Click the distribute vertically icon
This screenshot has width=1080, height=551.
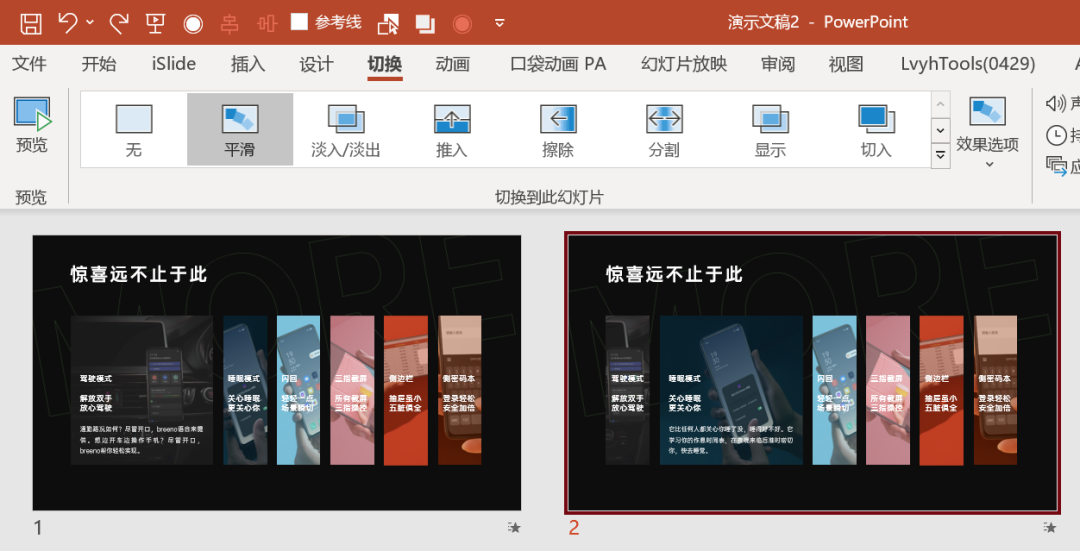point(267,24)
